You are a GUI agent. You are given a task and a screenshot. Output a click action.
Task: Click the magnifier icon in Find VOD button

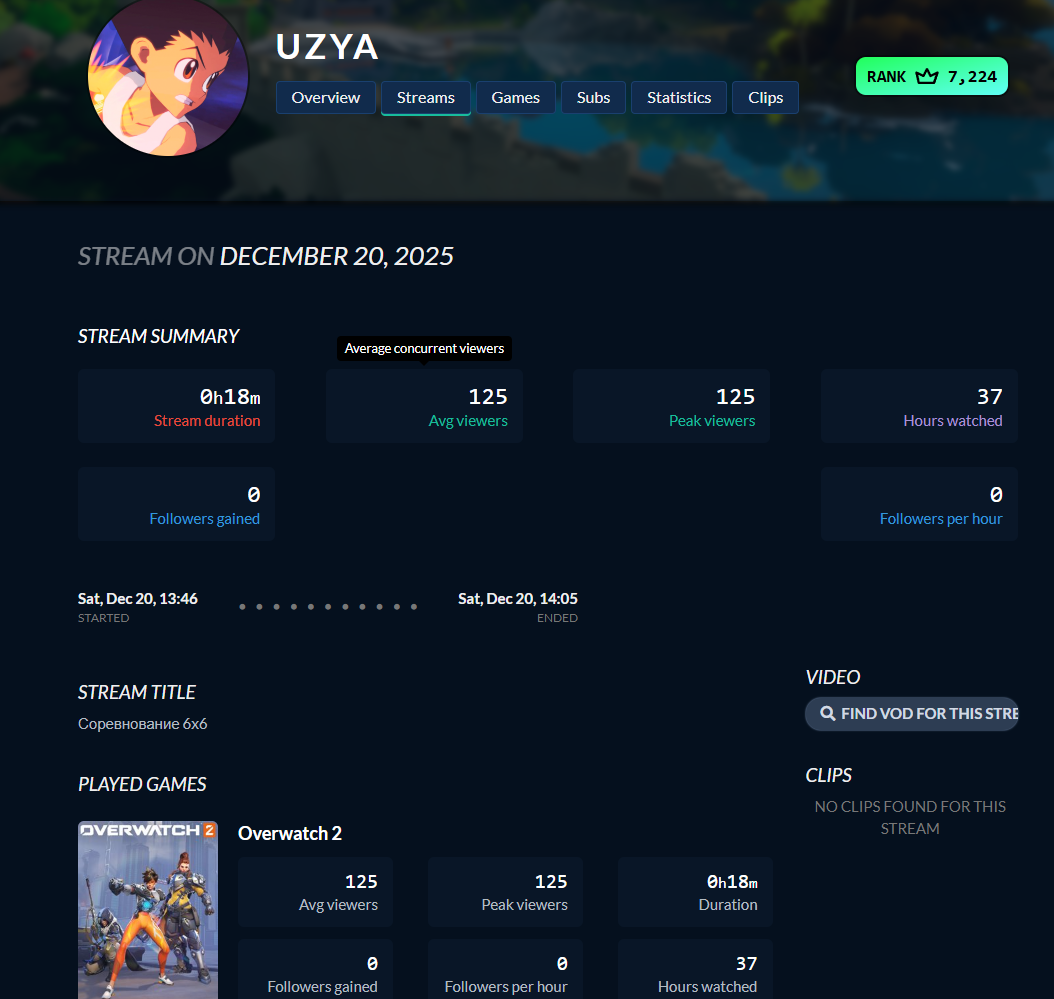(x=828, y=713)
